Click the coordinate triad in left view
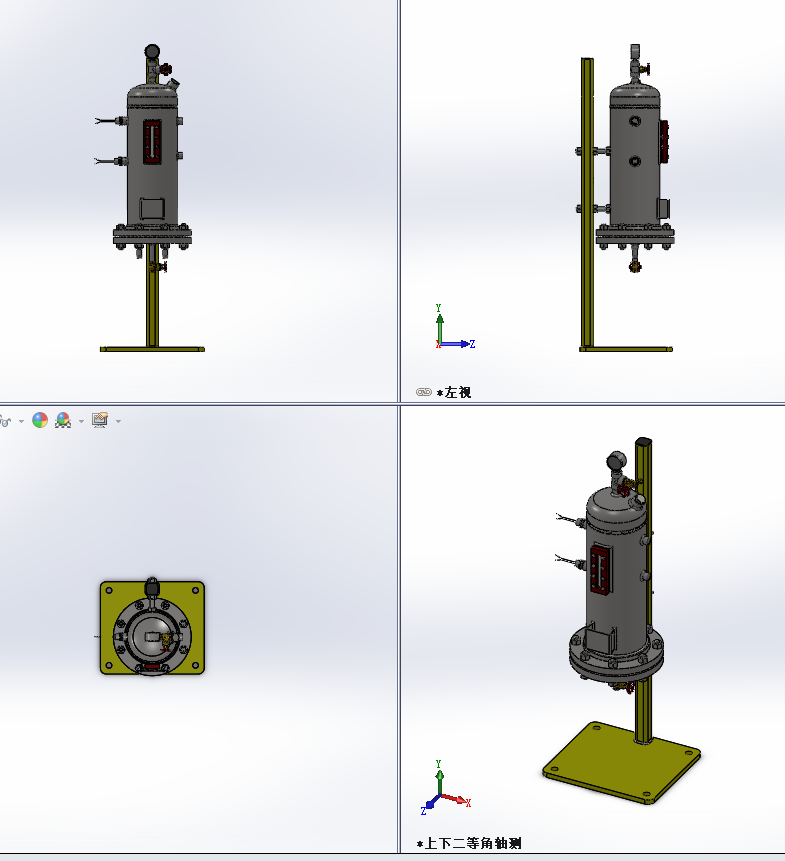The width and height of the screenshot is (785, 861). coord(454,327)
